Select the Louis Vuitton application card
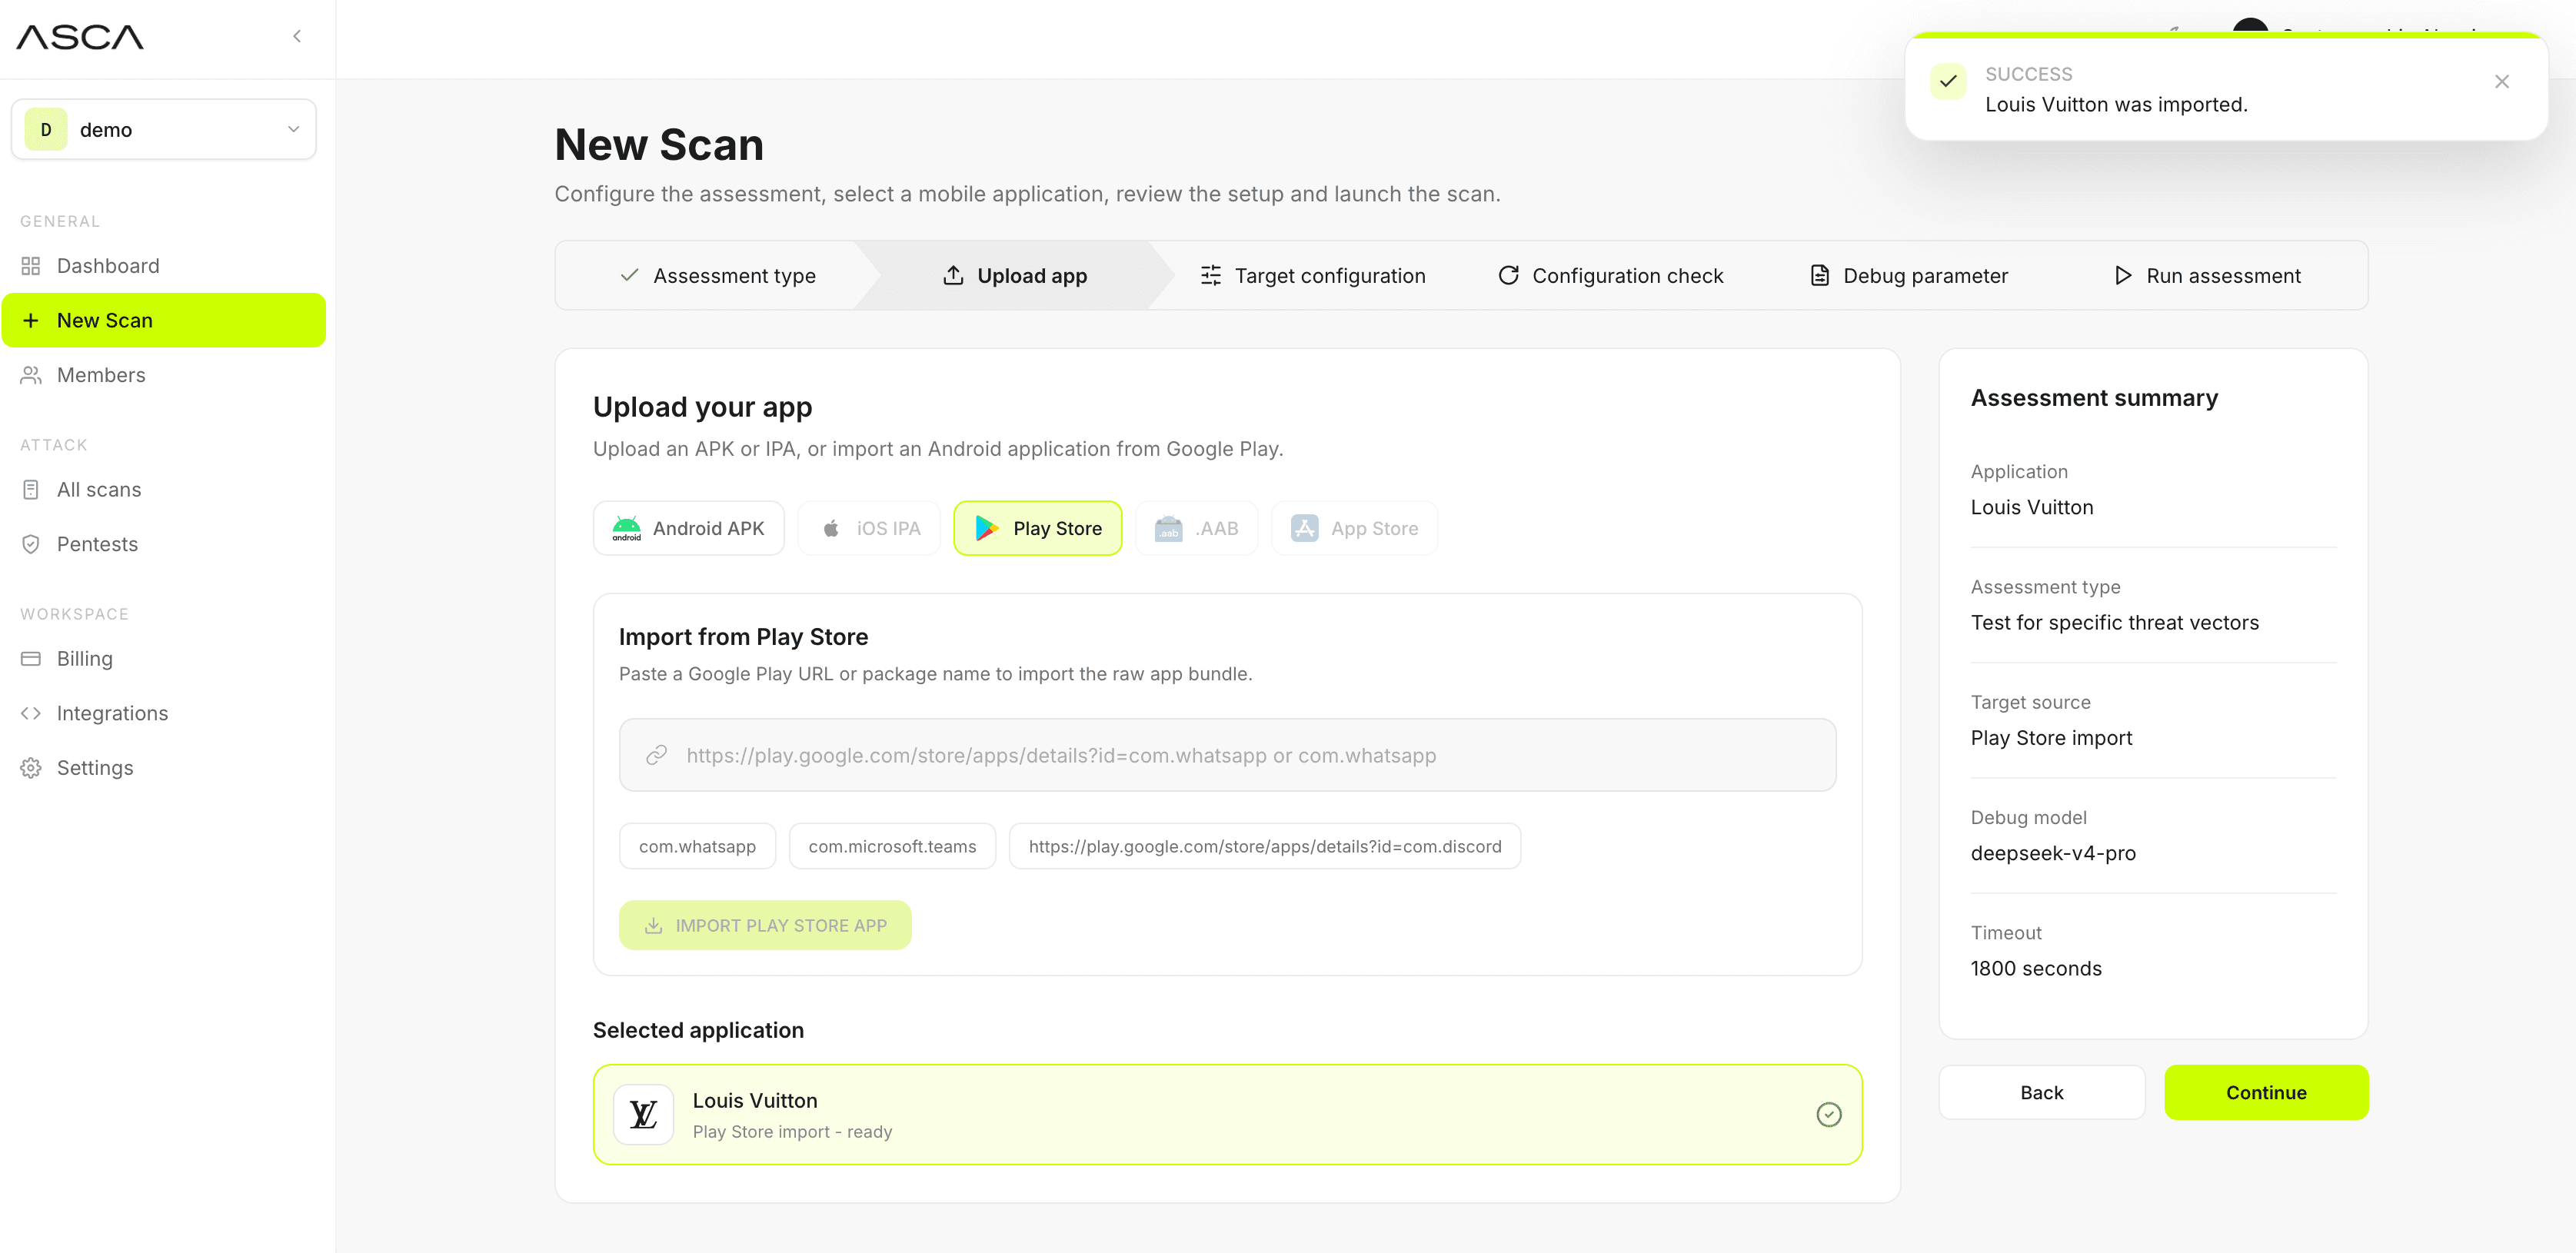This screenshot has width=2576, height=1253. 1228,1114
